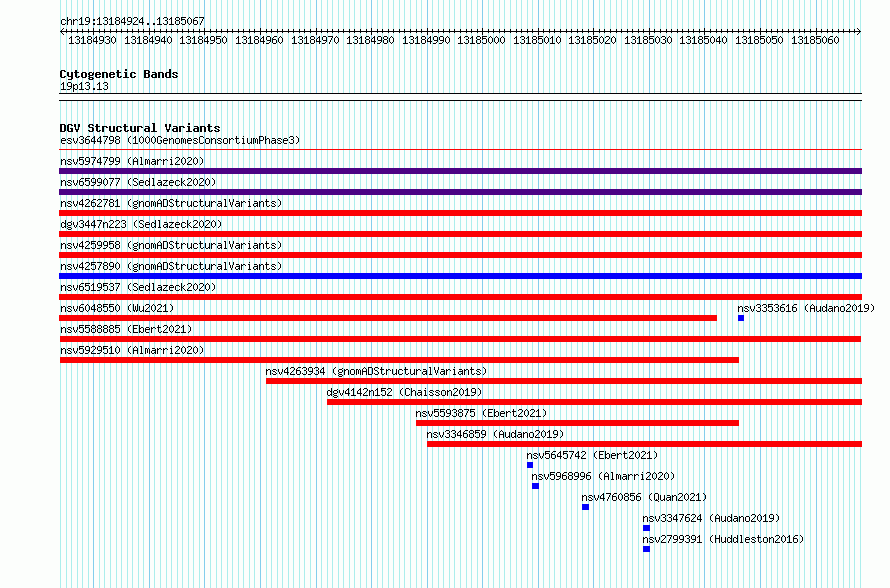Click the chr19:13184924..13185067 region label
The width and height of the screenshot is (890, 588).
[132, 22]
